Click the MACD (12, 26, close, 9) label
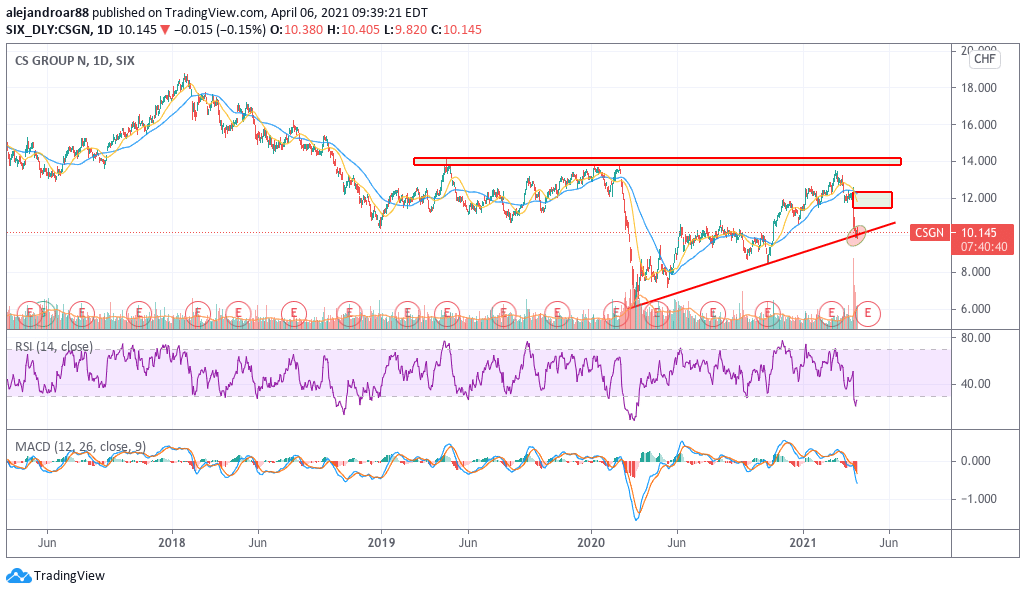This screenshot has width=1026, height=594. pyautogui.click(x=80, y=446)
